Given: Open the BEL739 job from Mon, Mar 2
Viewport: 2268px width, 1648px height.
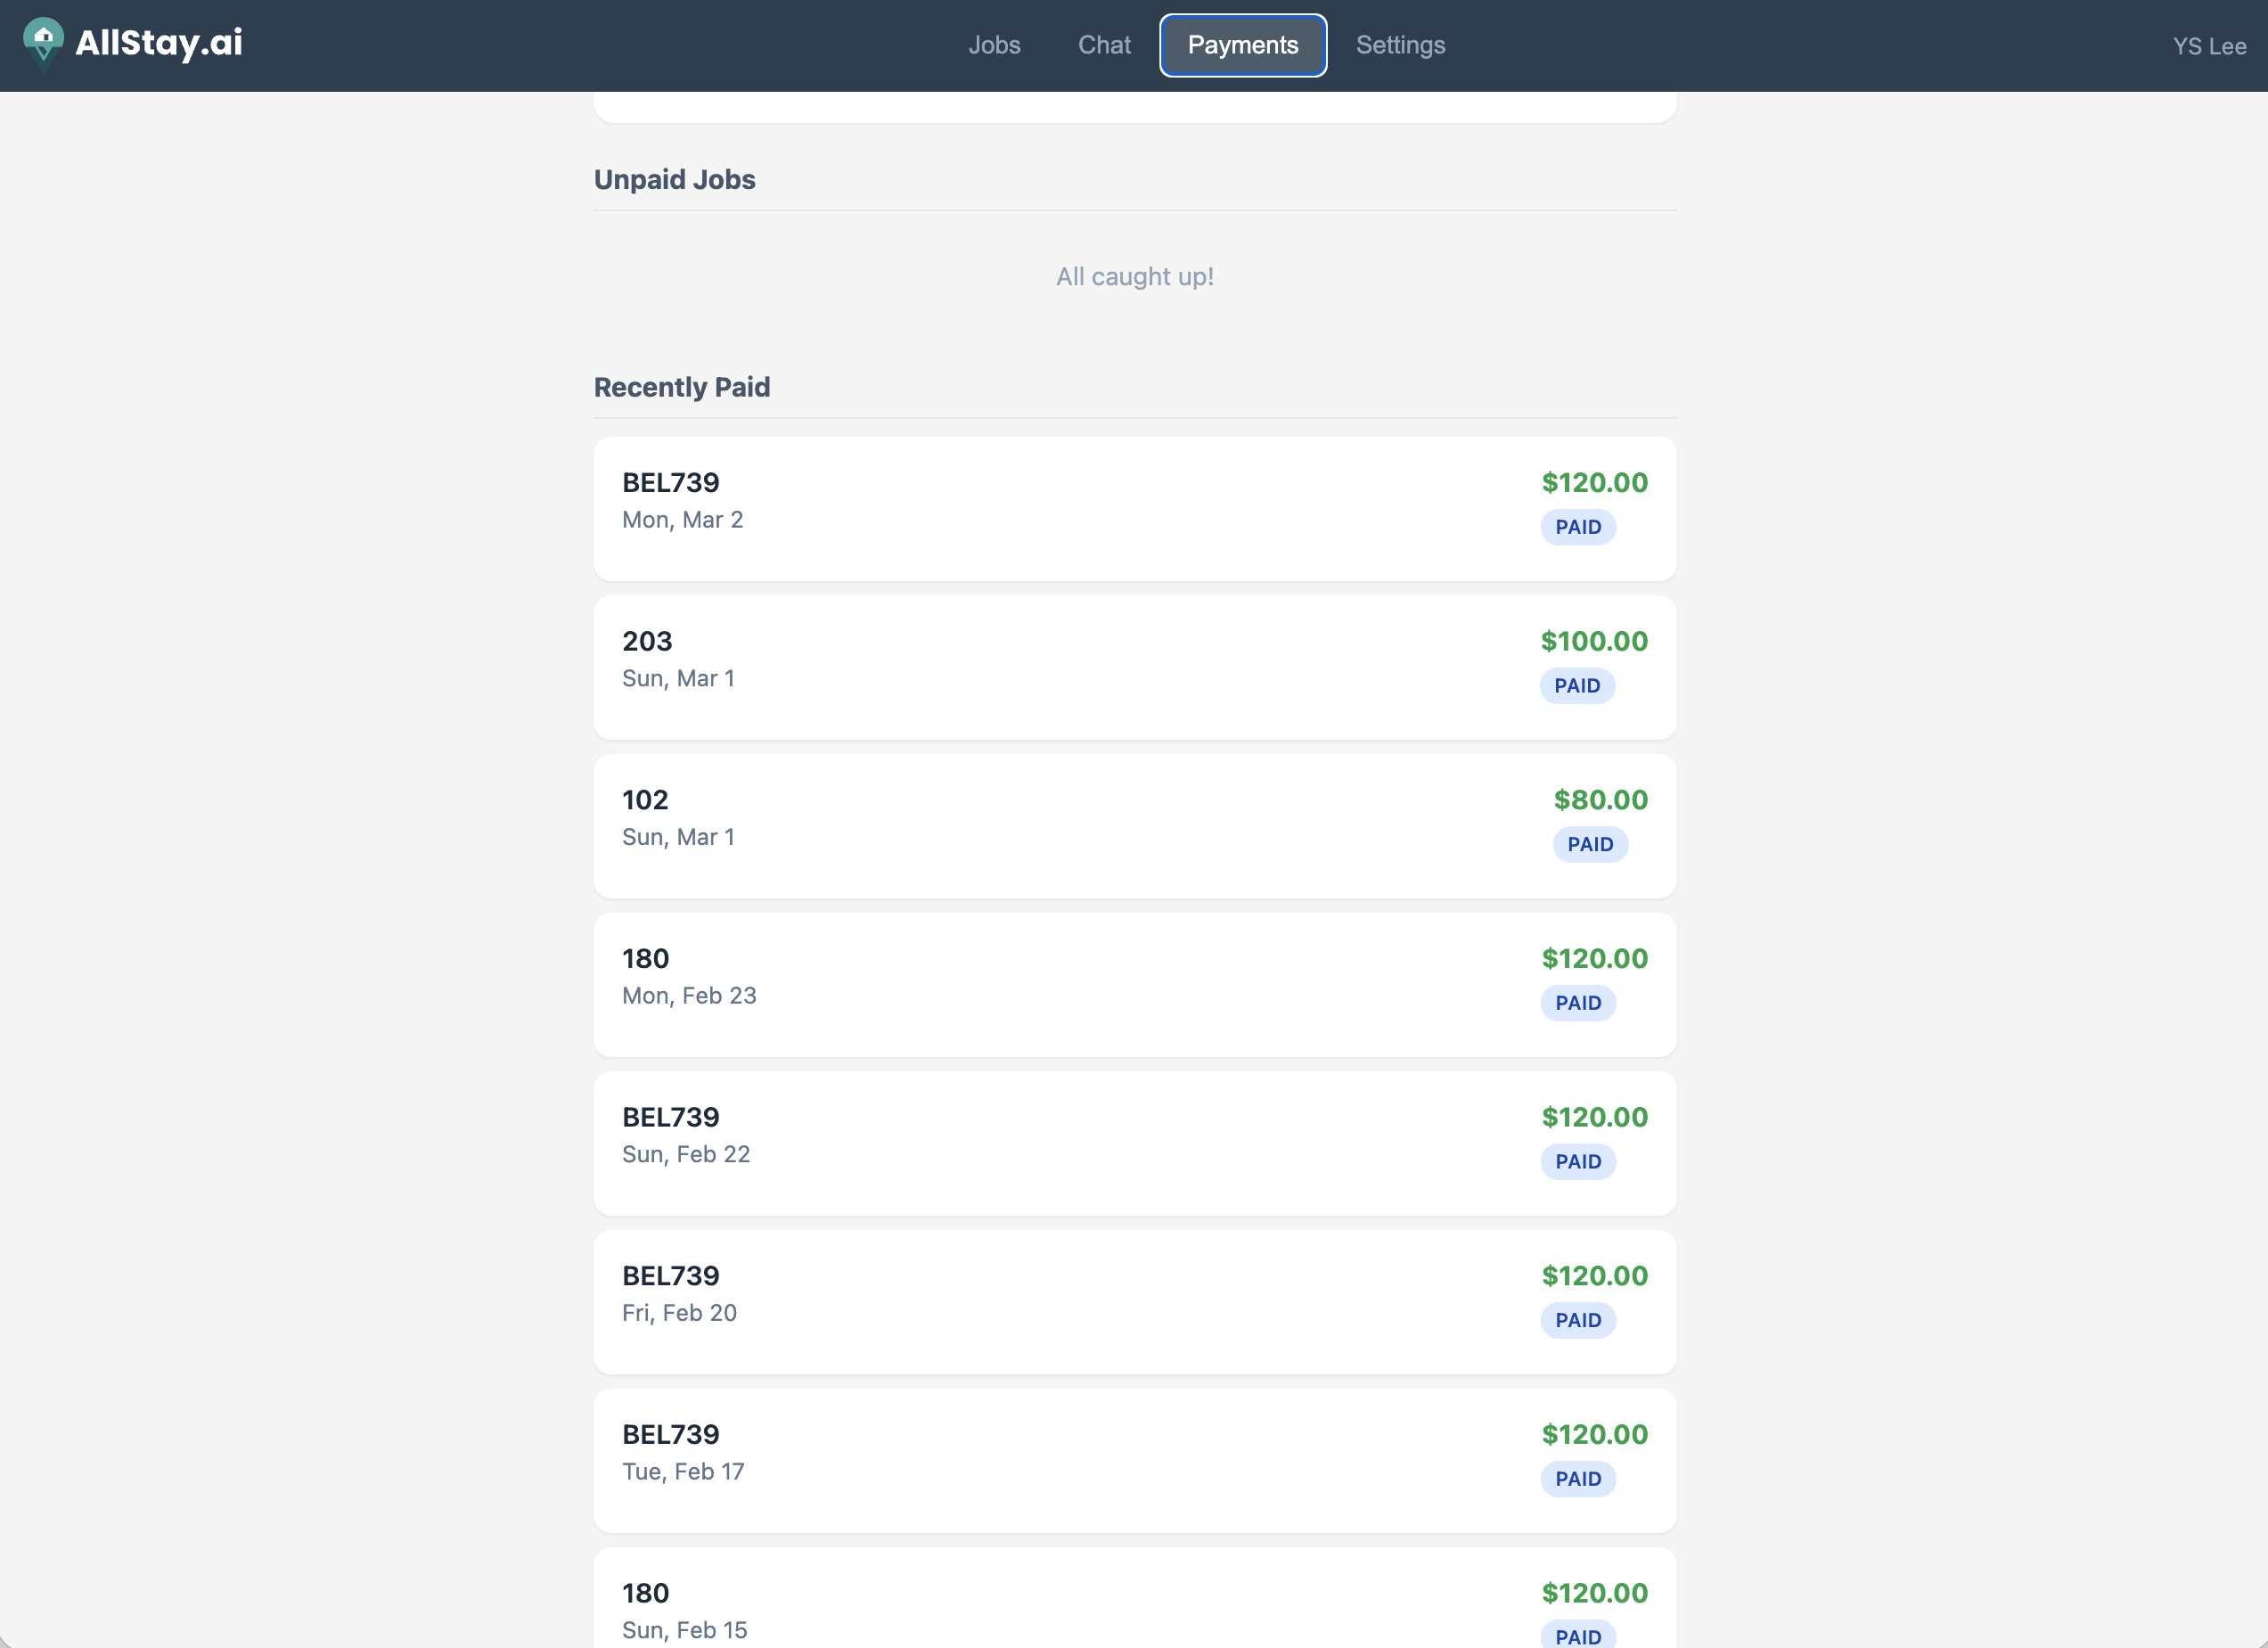Looking at the screenshot, I should tap(1134, 509).
